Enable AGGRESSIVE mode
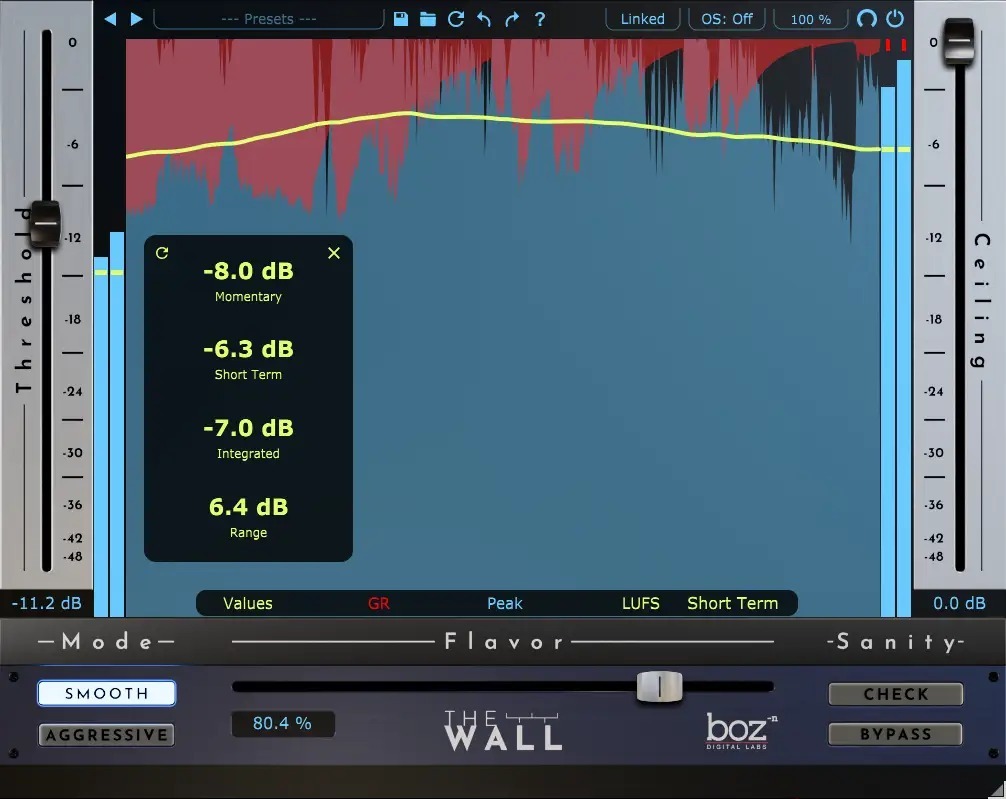The width and height of the screenshot is (1006, 799). coord(106,734)
